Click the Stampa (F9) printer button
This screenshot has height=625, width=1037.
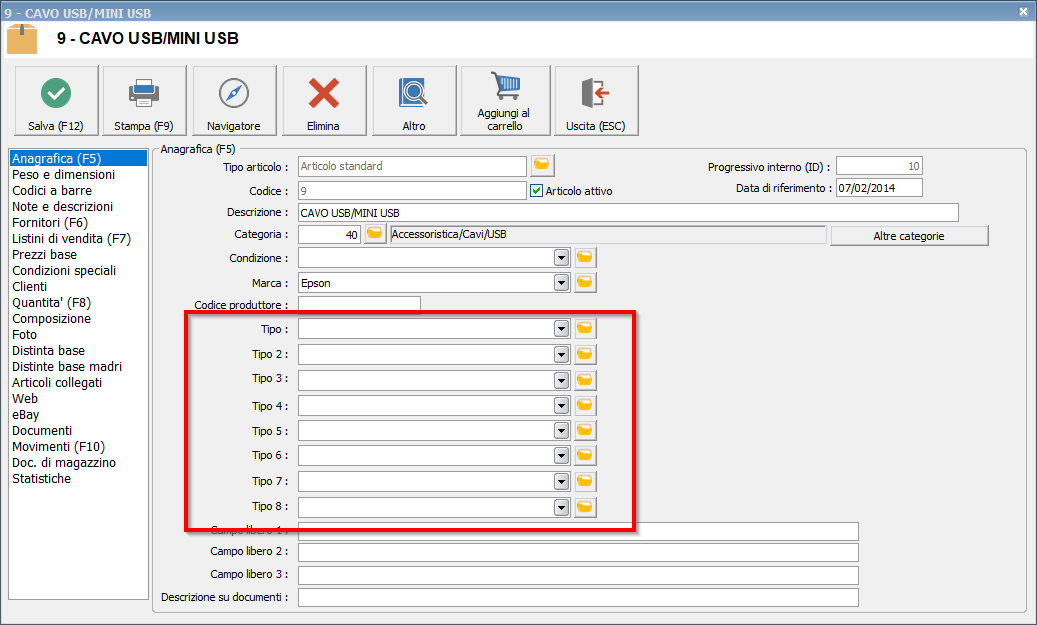click(144, 101)
